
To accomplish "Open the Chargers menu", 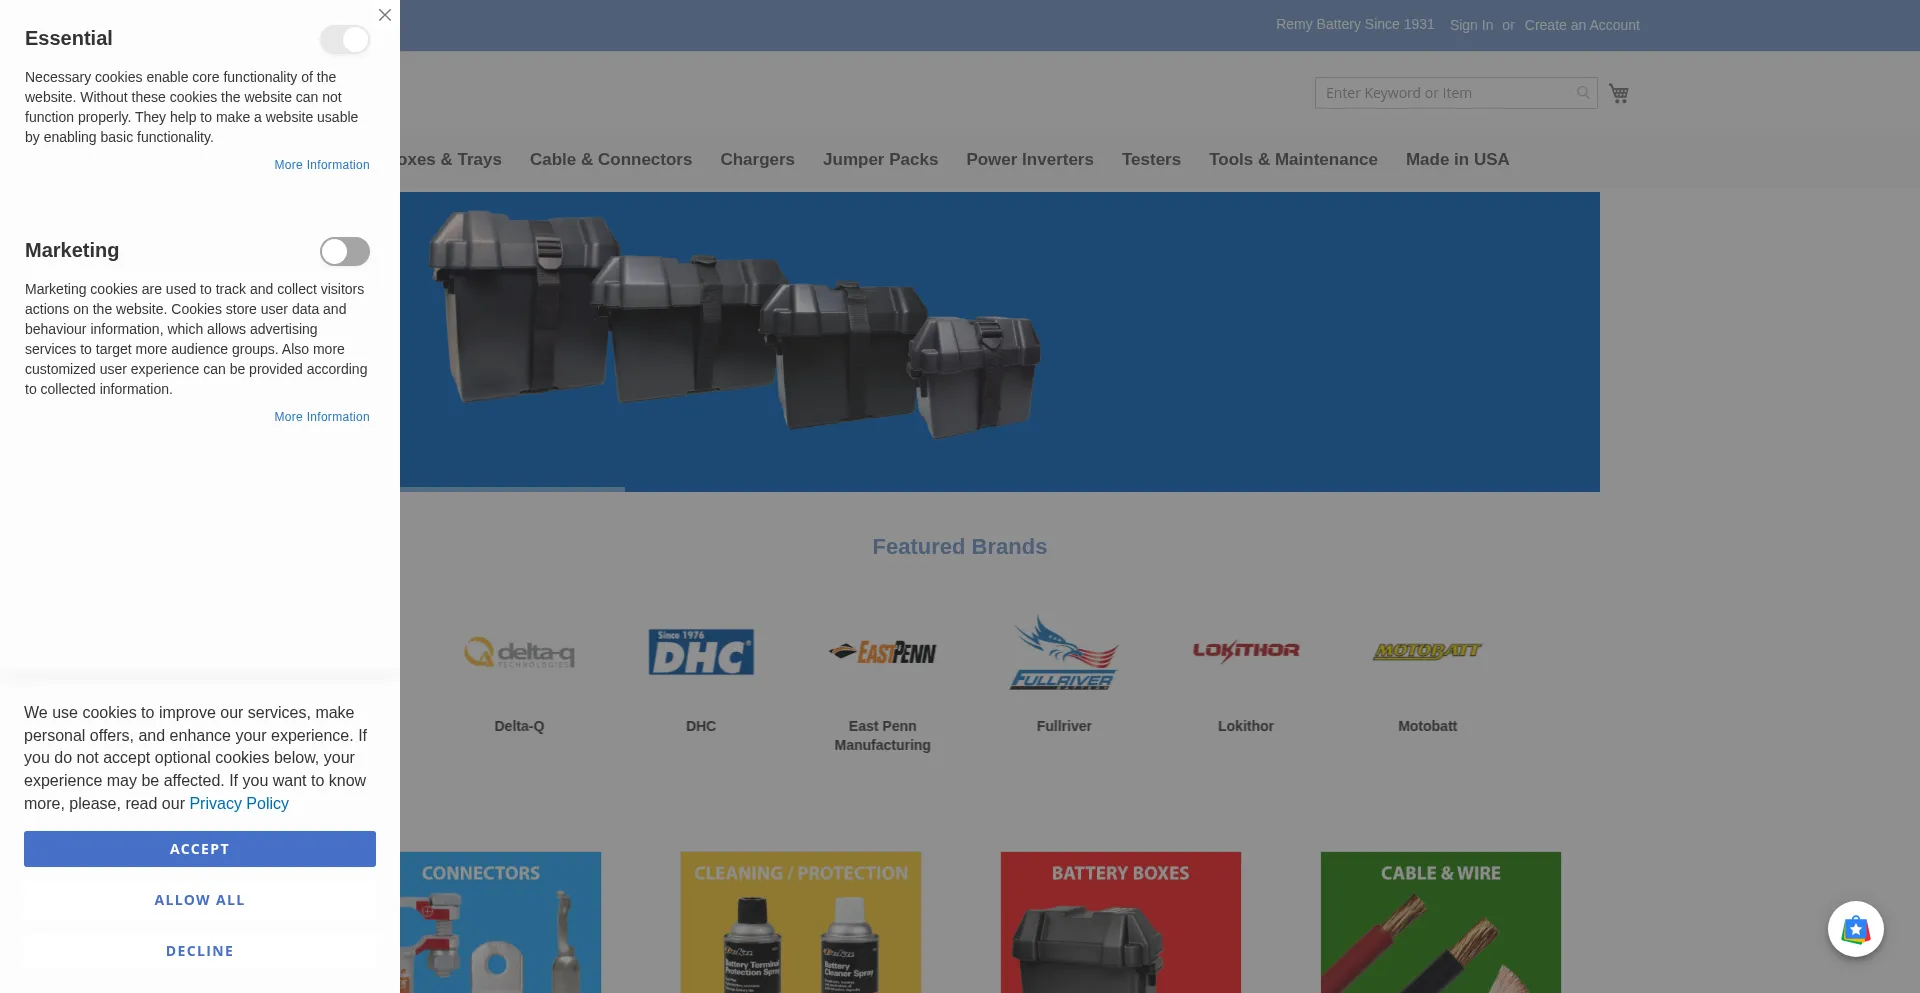I will click(x=757, y=159).
